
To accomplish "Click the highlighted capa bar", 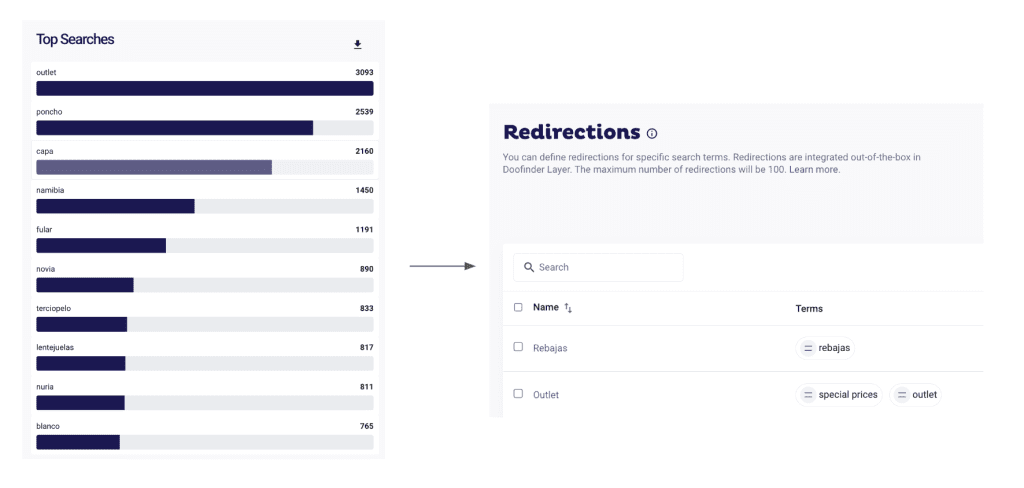I will [154, 167].
